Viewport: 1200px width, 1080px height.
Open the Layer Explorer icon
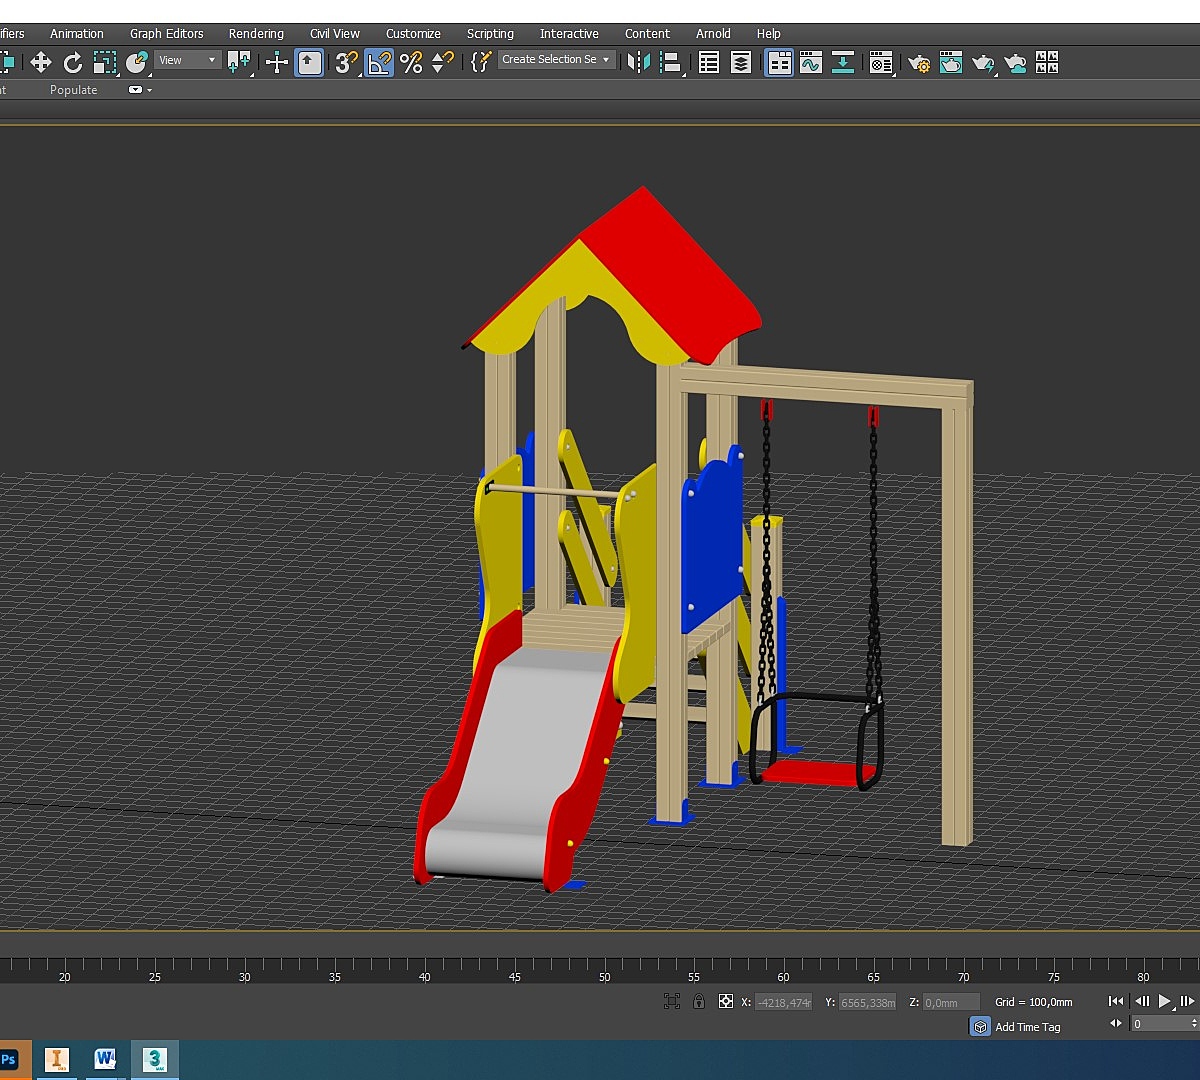[x=741, y=63]
